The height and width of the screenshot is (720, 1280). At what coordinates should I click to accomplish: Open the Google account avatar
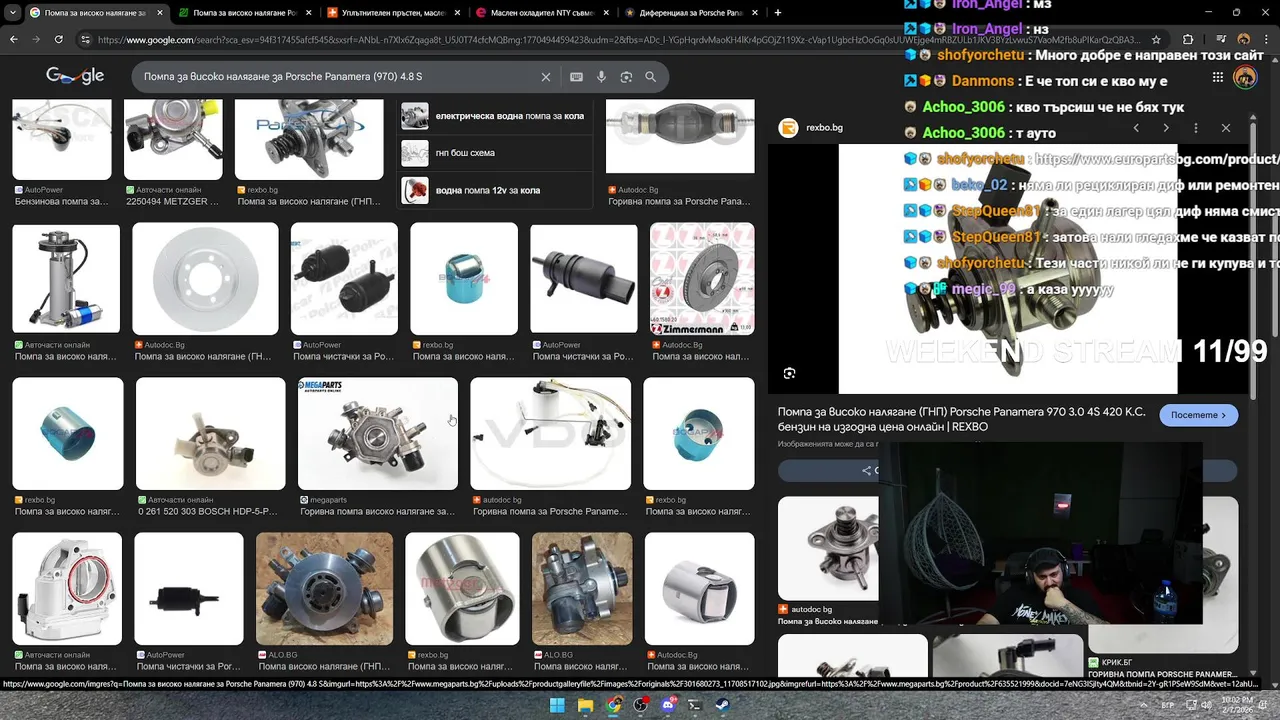click(1245, 77)
